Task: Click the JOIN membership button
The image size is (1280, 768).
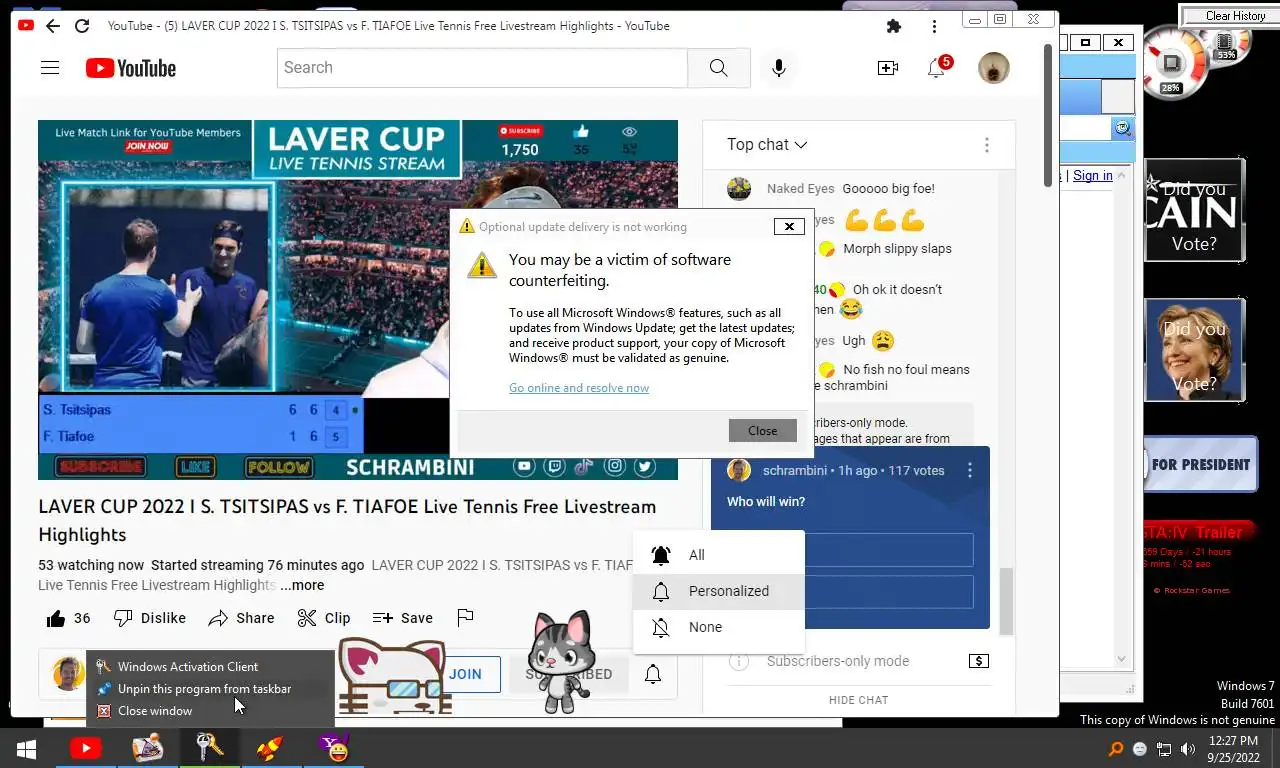Action: point(465,674)
